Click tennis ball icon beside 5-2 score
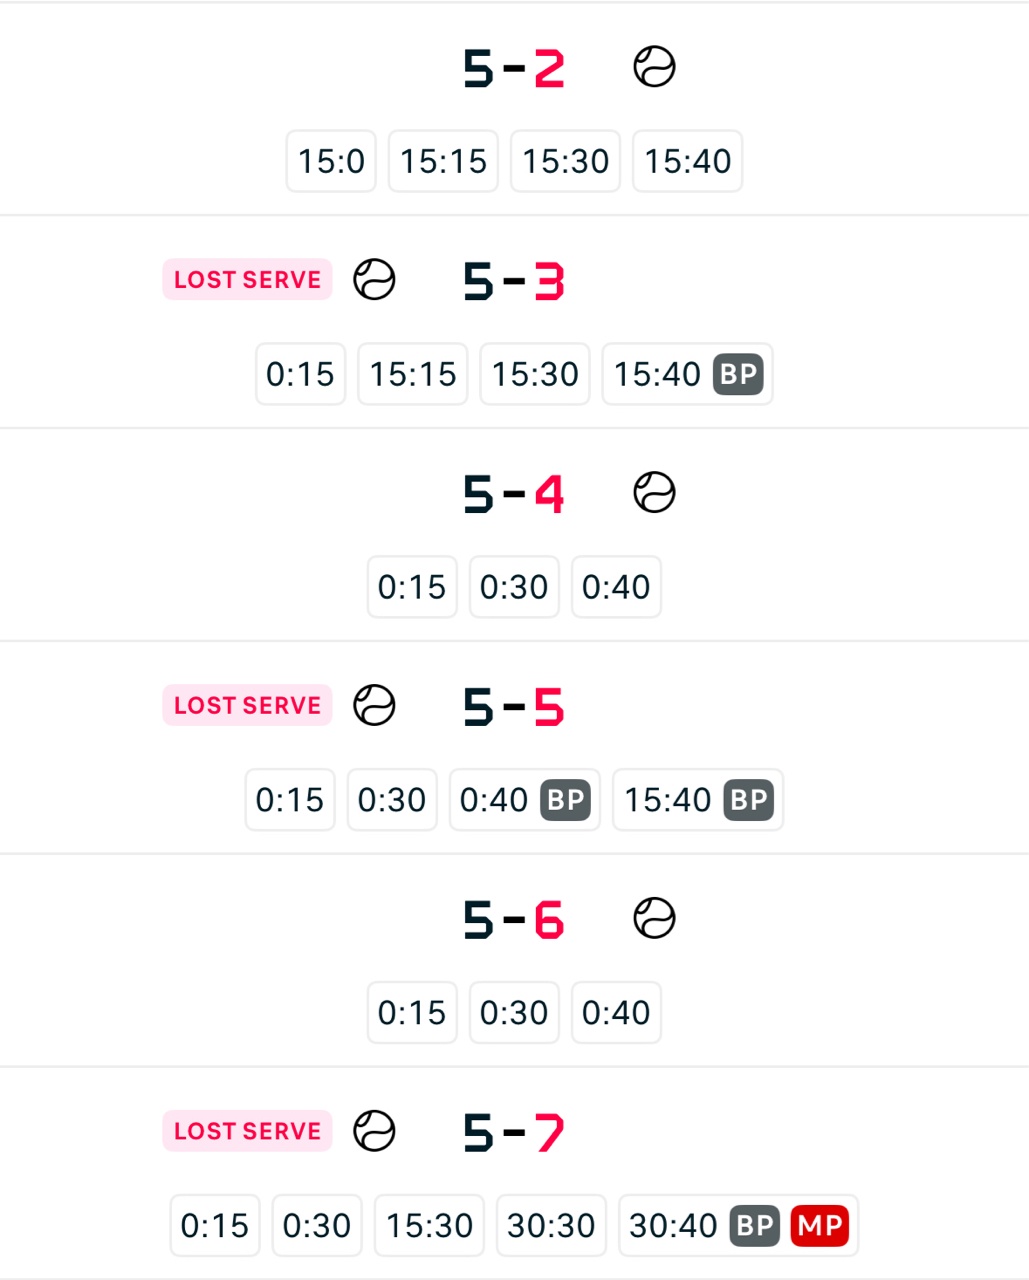The image size is (1029, 1280). (654, 68)
